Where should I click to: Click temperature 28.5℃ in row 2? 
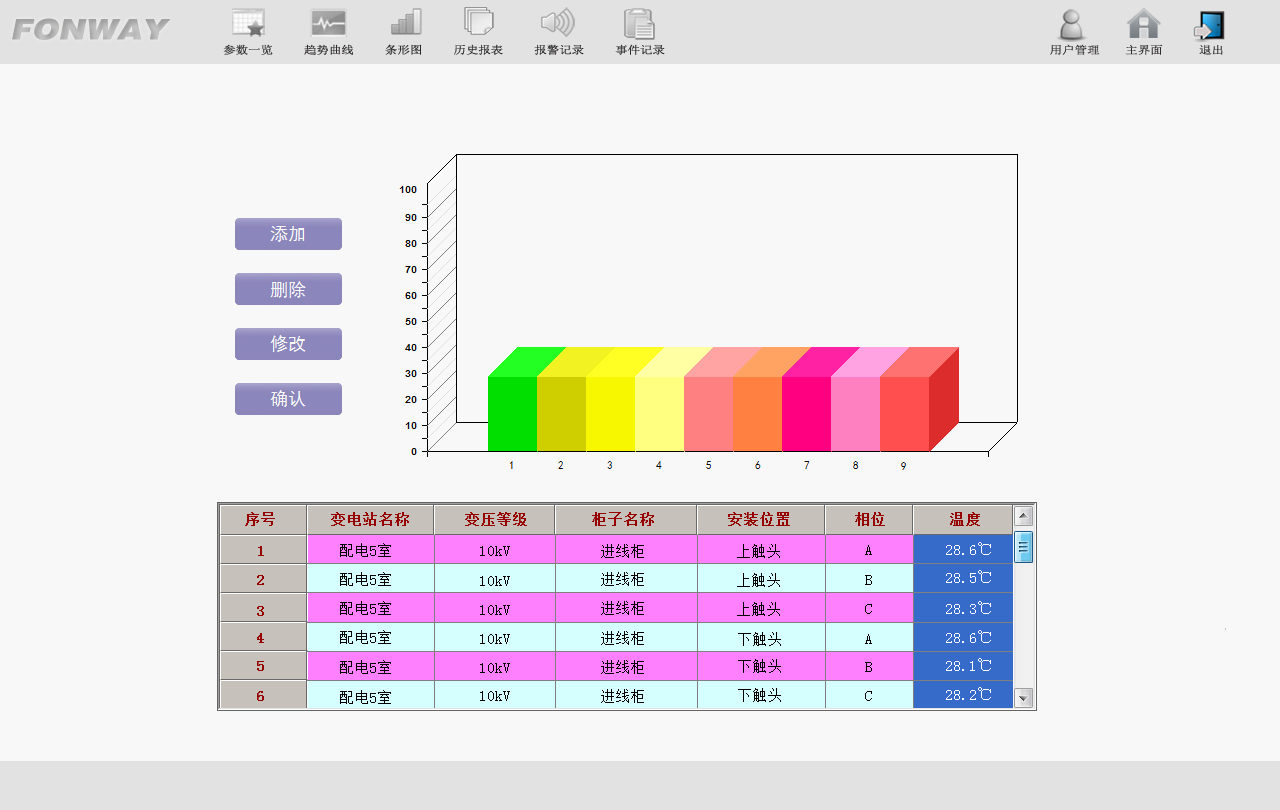pos(968,578)
